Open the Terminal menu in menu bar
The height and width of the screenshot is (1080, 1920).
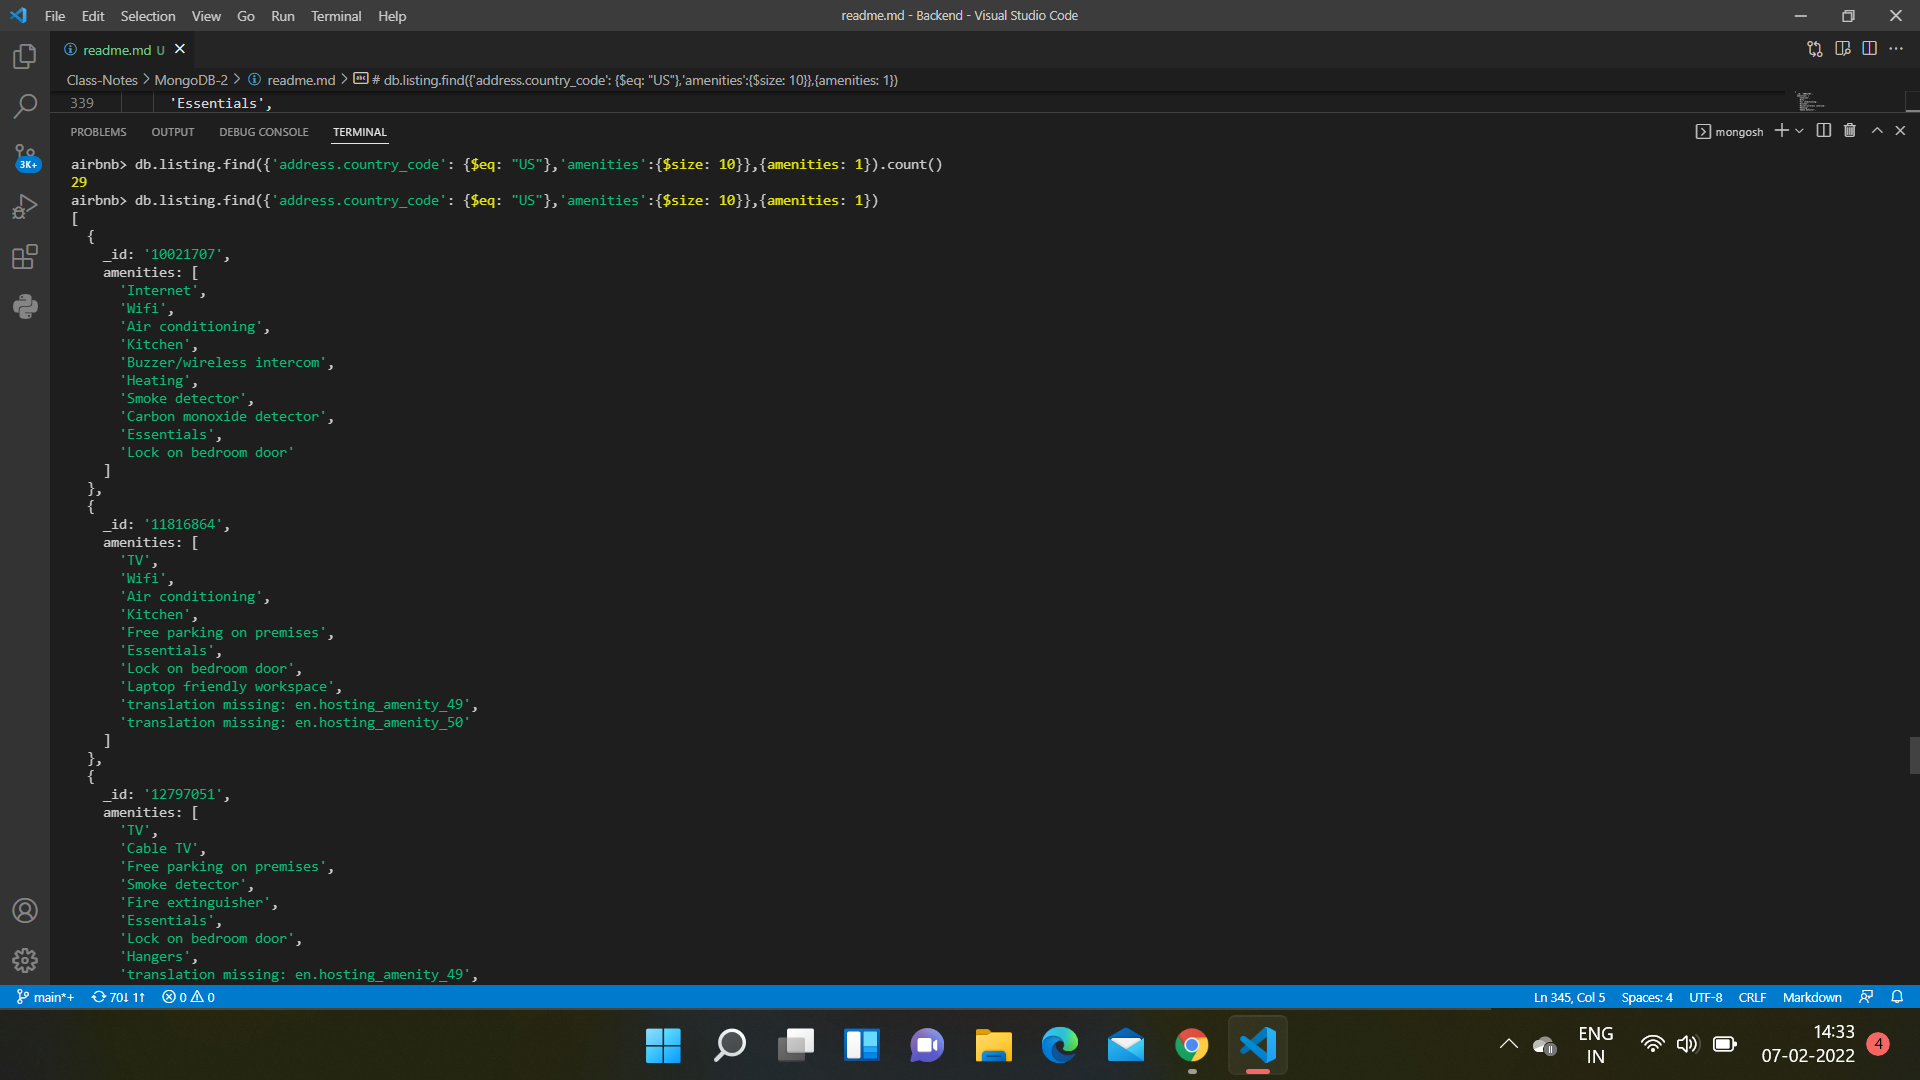[336, 16]
